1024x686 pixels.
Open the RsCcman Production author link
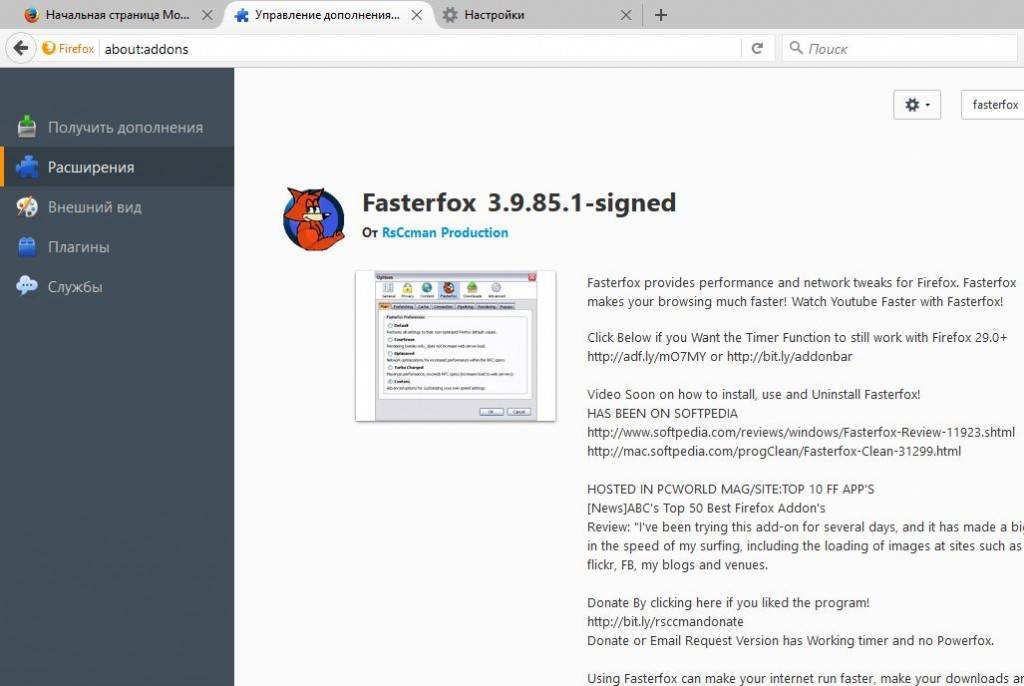point(445,233)
